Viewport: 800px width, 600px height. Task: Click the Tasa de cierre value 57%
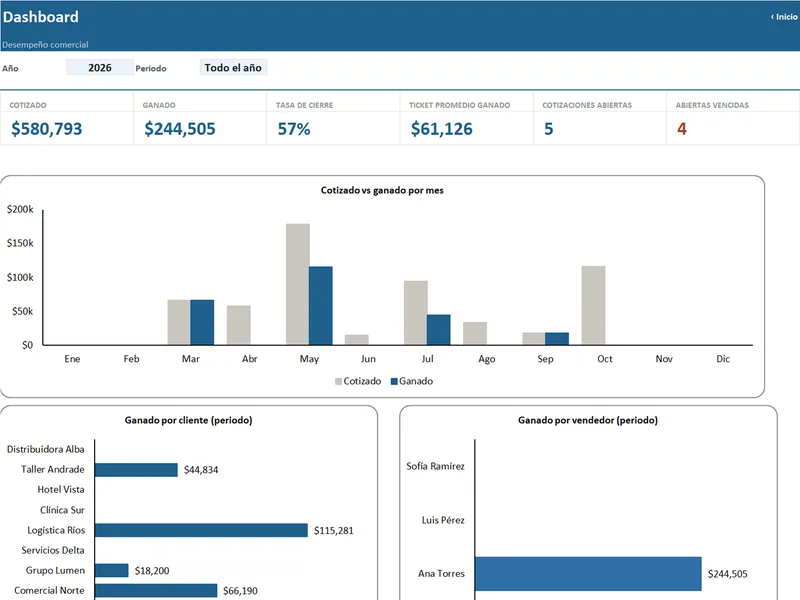click(294, 129)
